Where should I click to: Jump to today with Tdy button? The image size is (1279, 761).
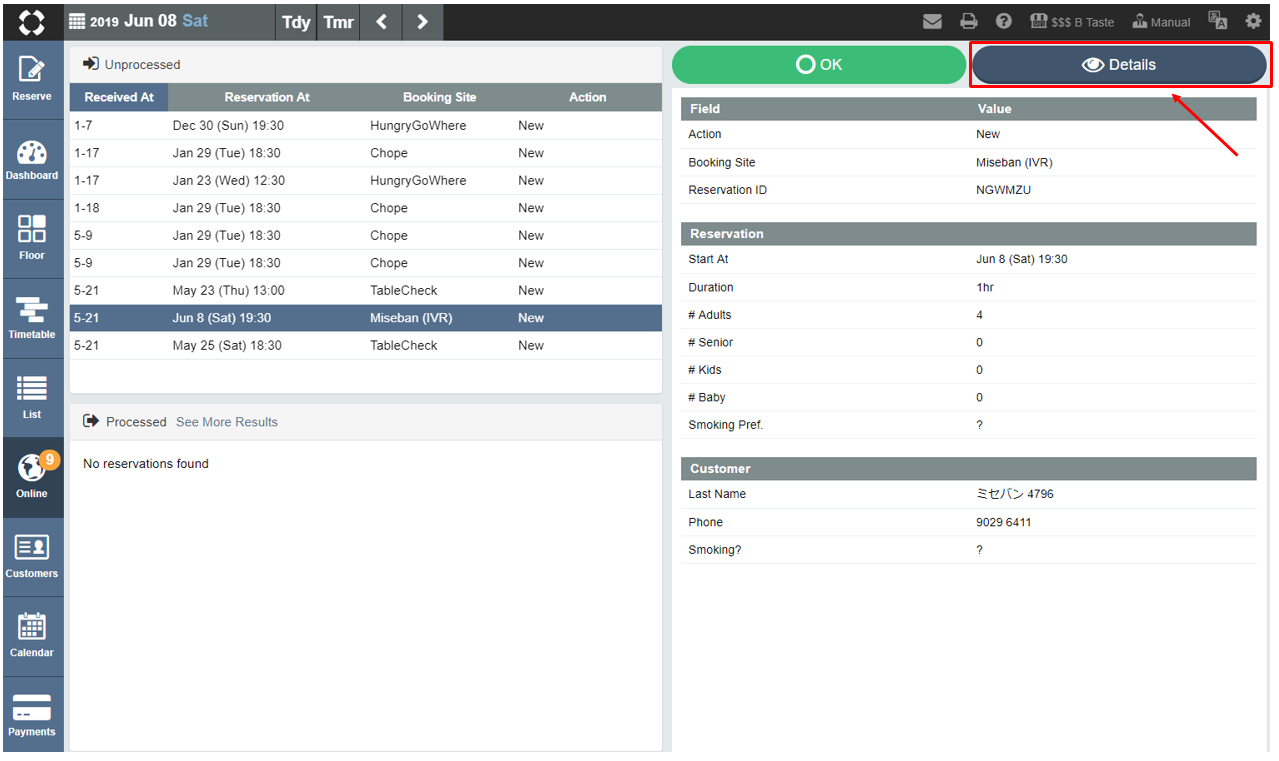coord(296,21)
